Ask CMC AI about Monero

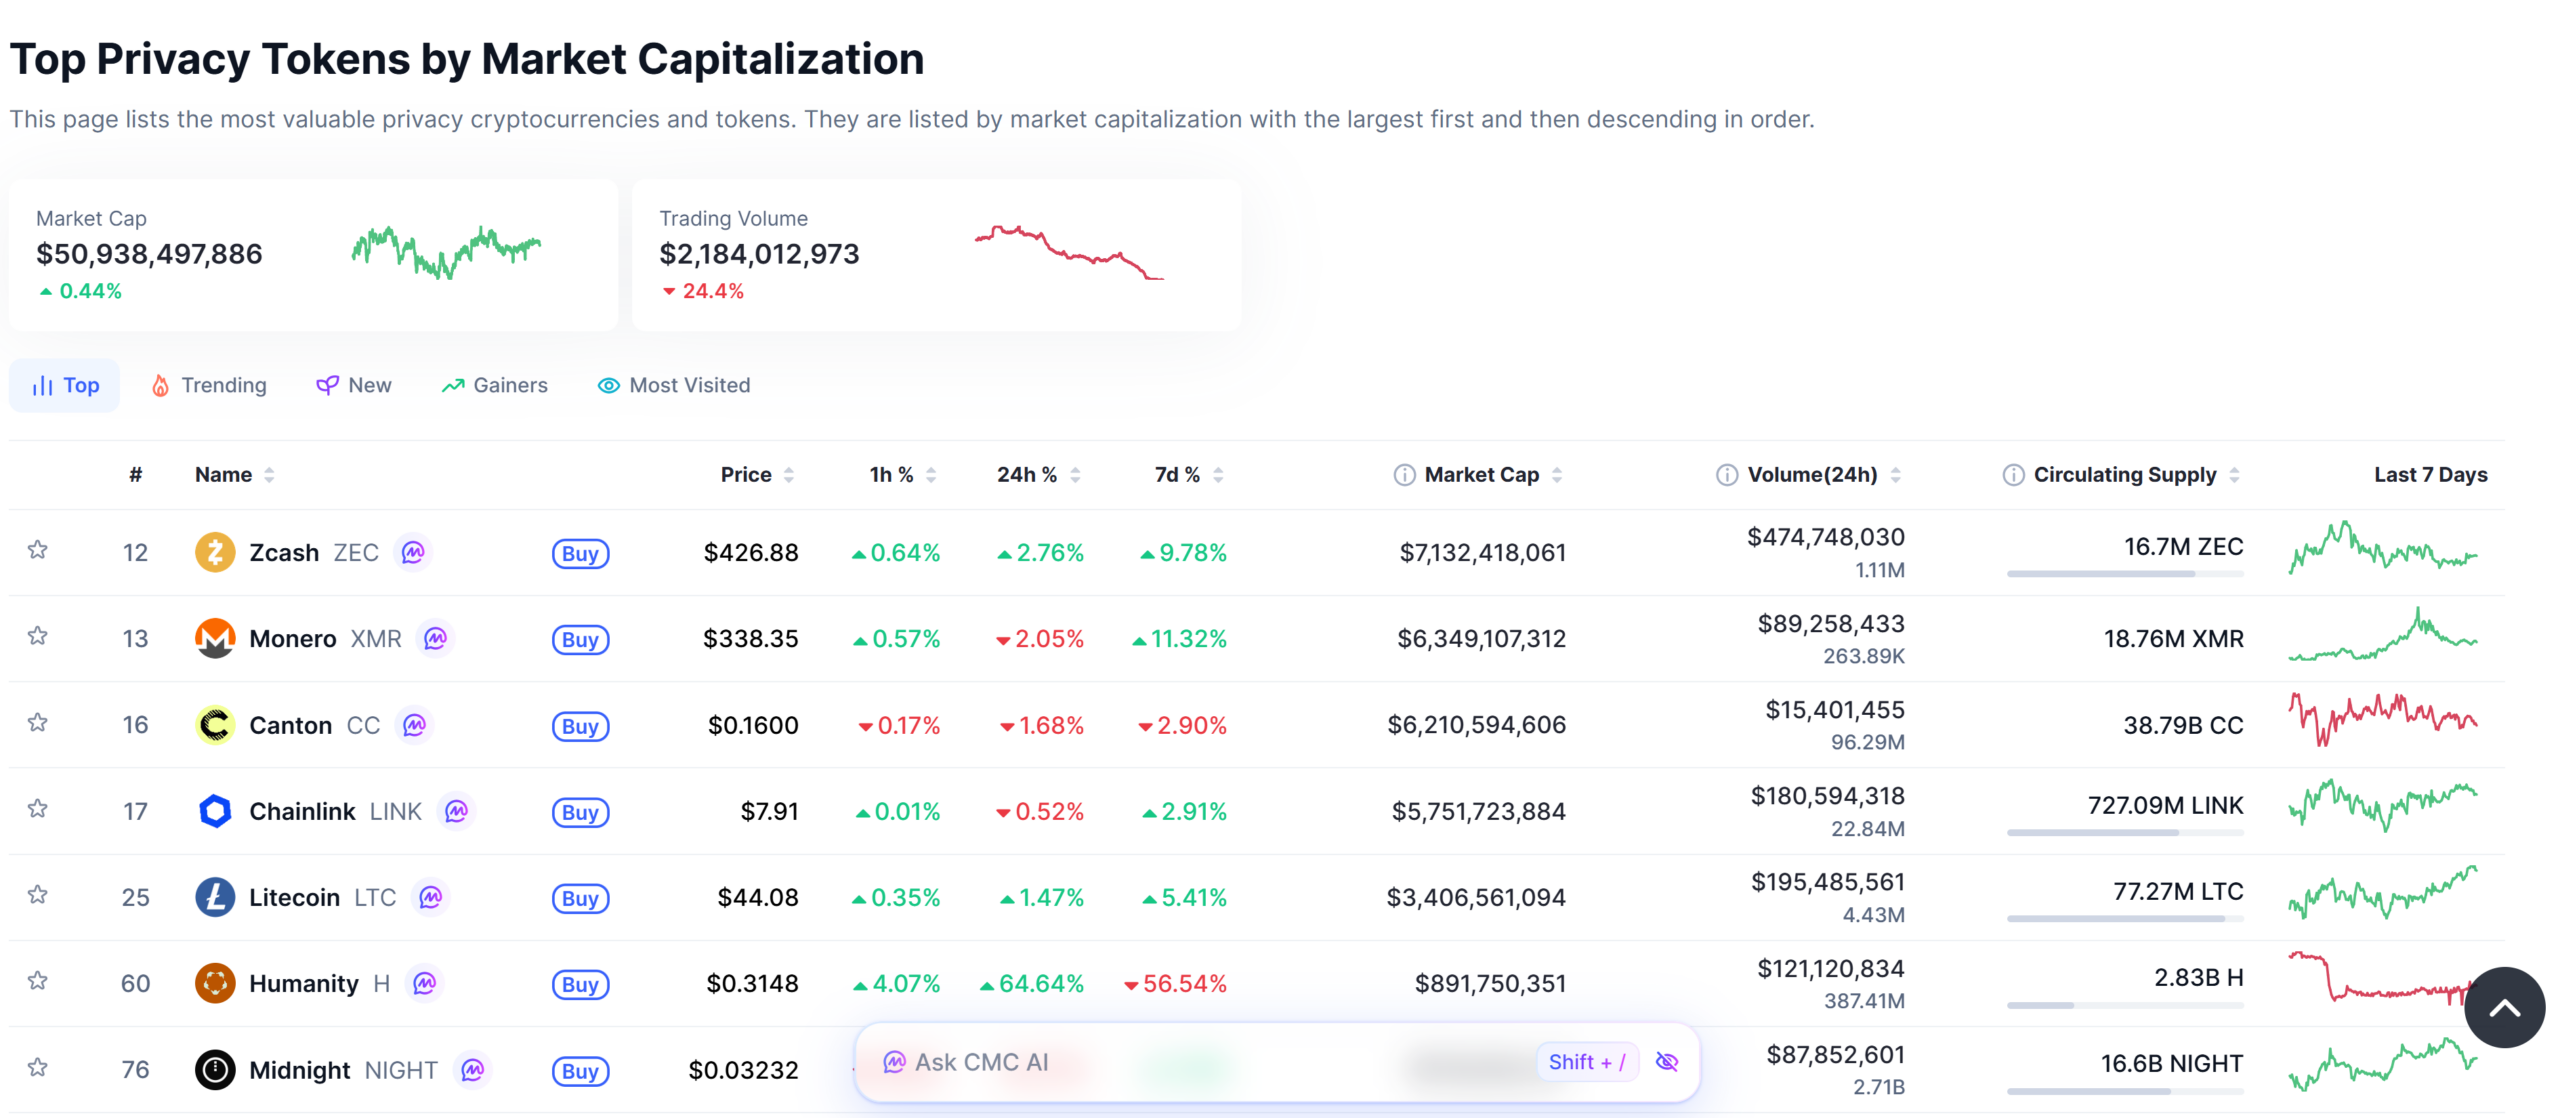coord(435,638)
